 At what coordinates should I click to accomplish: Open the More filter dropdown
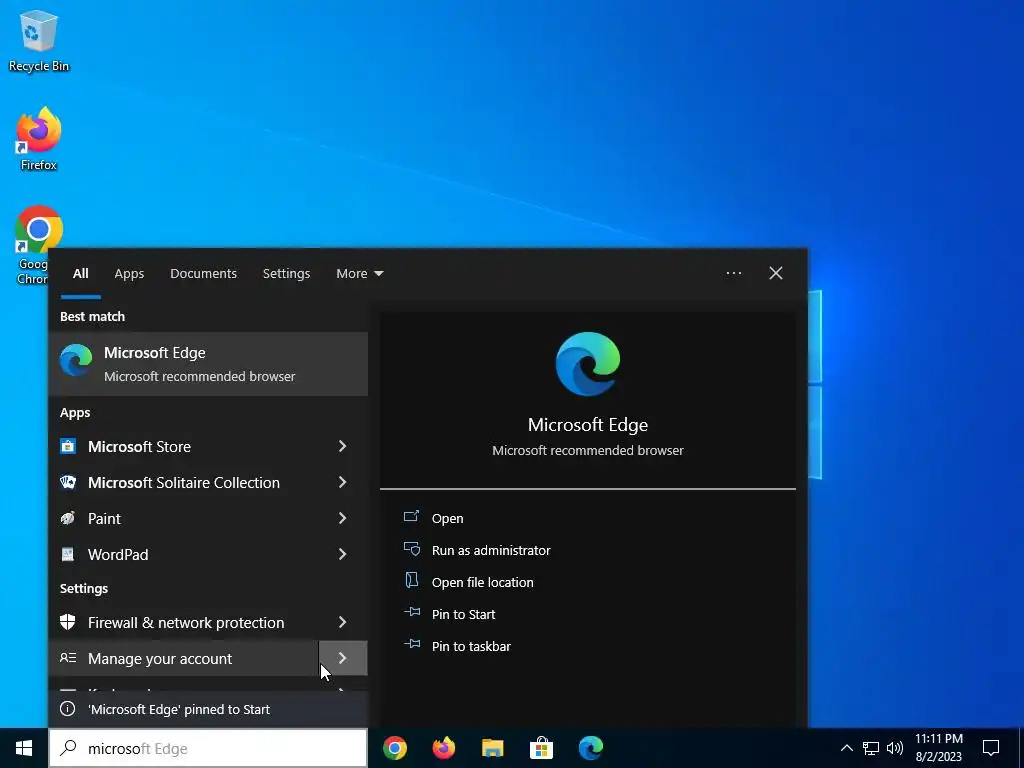coord(359,274)
